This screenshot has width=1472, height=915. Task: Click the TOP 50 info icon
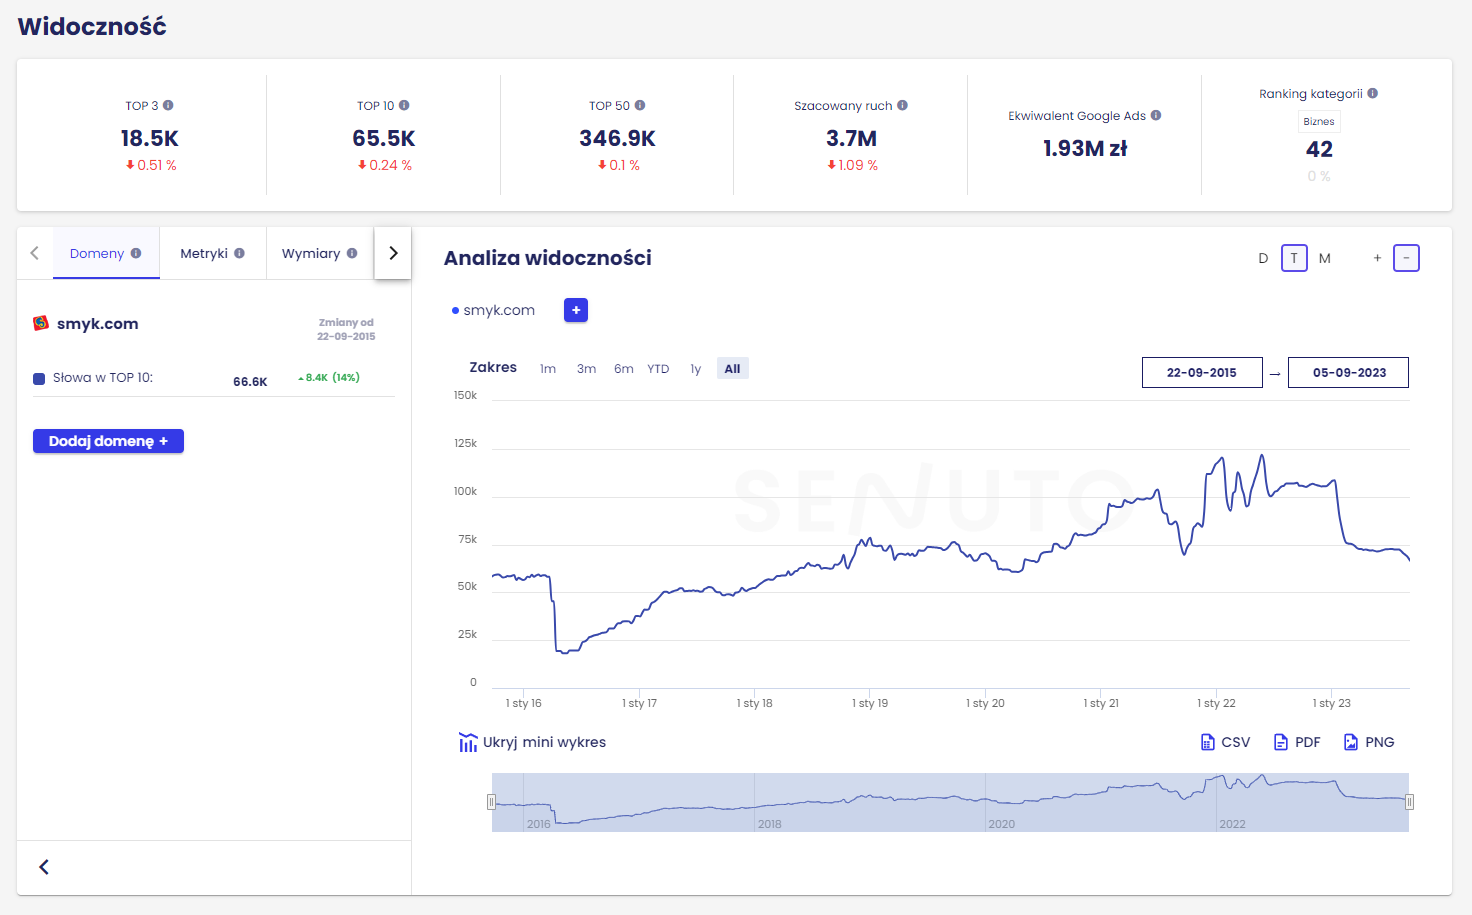click(x=640, y=105)
